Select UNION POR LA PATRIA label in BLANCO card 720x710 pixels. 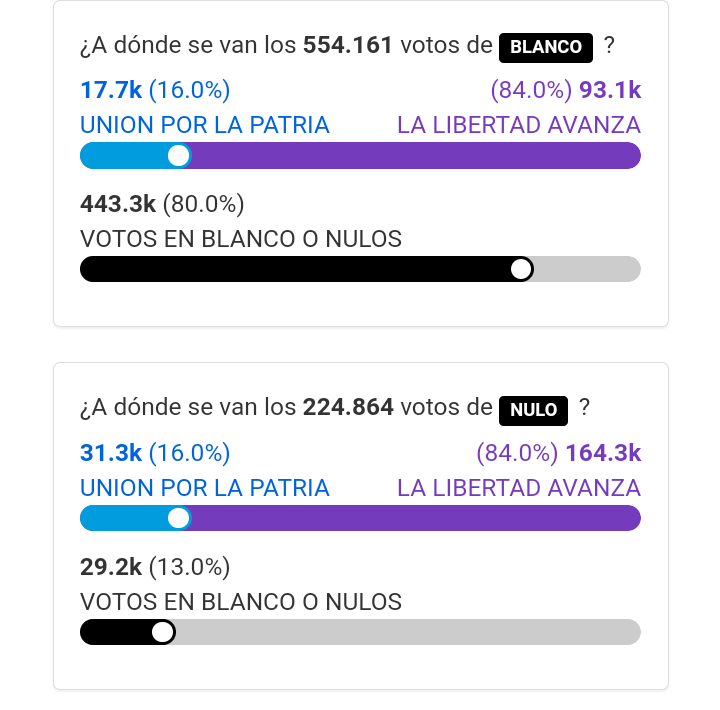click(x=205, y=125)
